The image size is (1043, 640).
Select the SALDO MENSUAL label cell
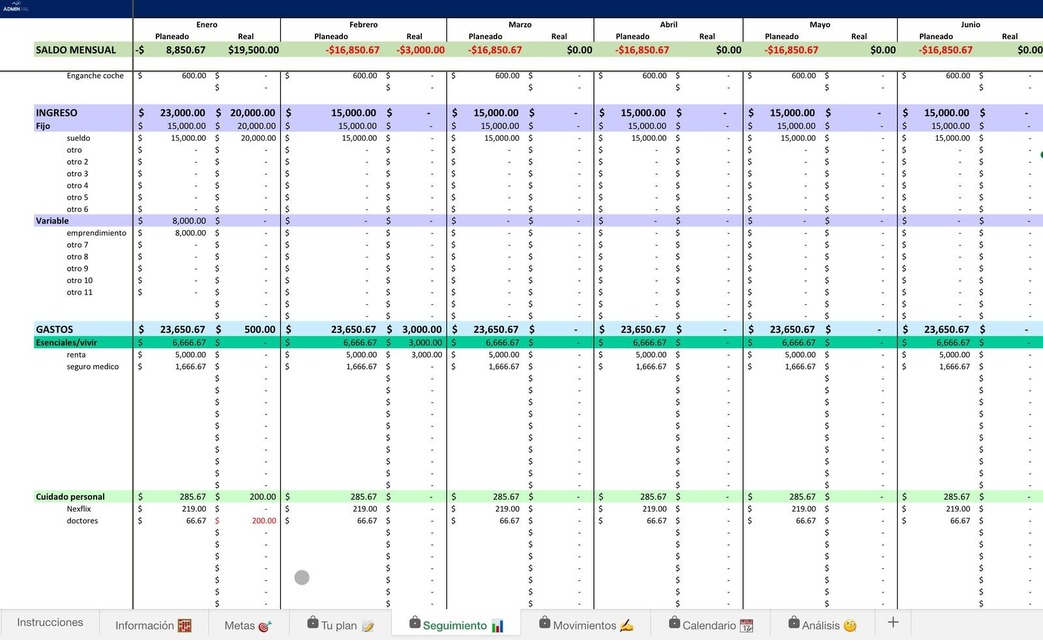point(76,50)
